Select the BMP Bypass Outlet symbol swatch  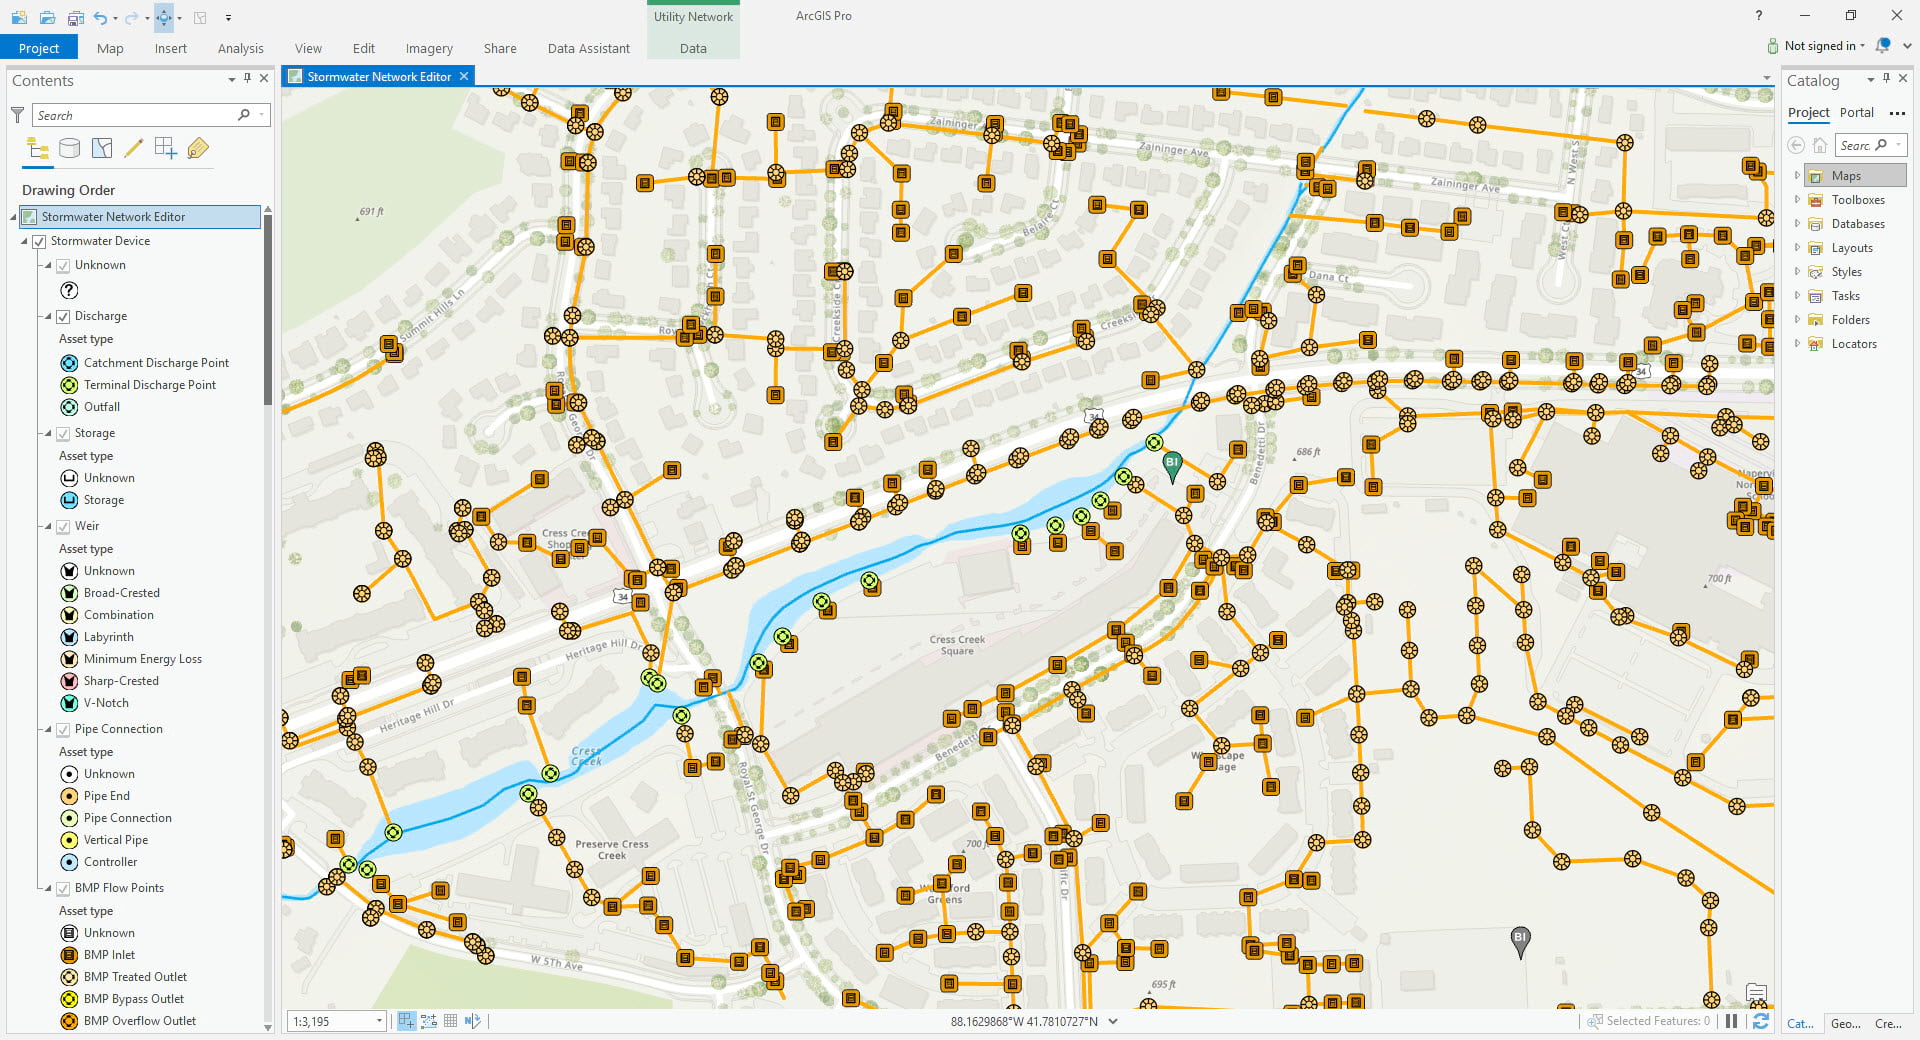[69, 999]
